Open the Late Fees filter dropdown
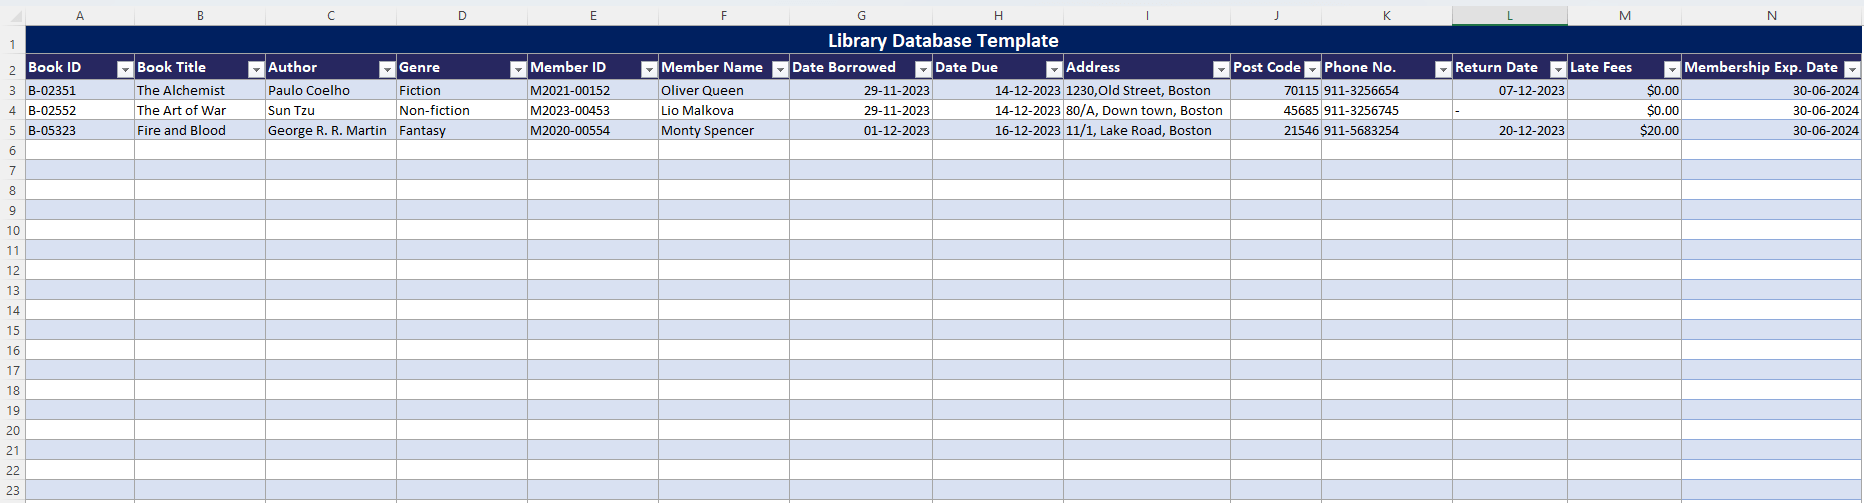1864x503 pixels. [x=1672, y=69]
